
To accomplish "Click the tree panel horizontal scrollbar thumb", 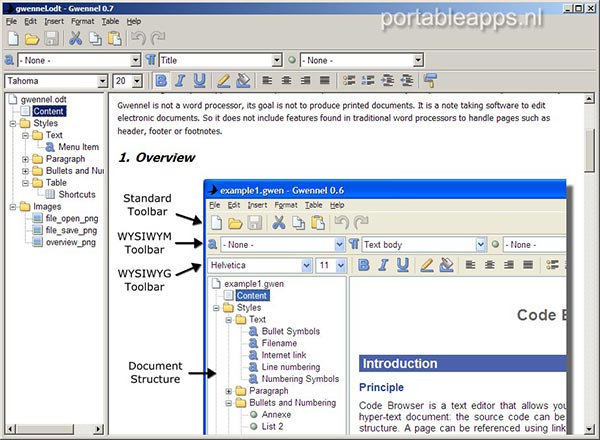I will (45, 429).
